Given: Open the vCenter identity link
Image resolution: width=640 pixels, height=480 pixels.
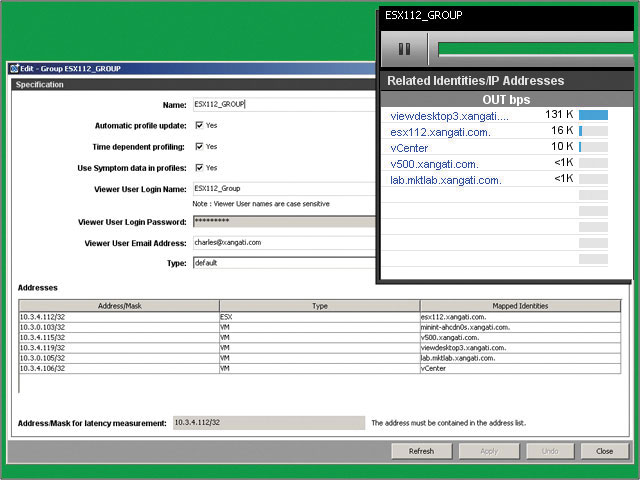Looking at the screenshot, I should [x=409, y=148].
